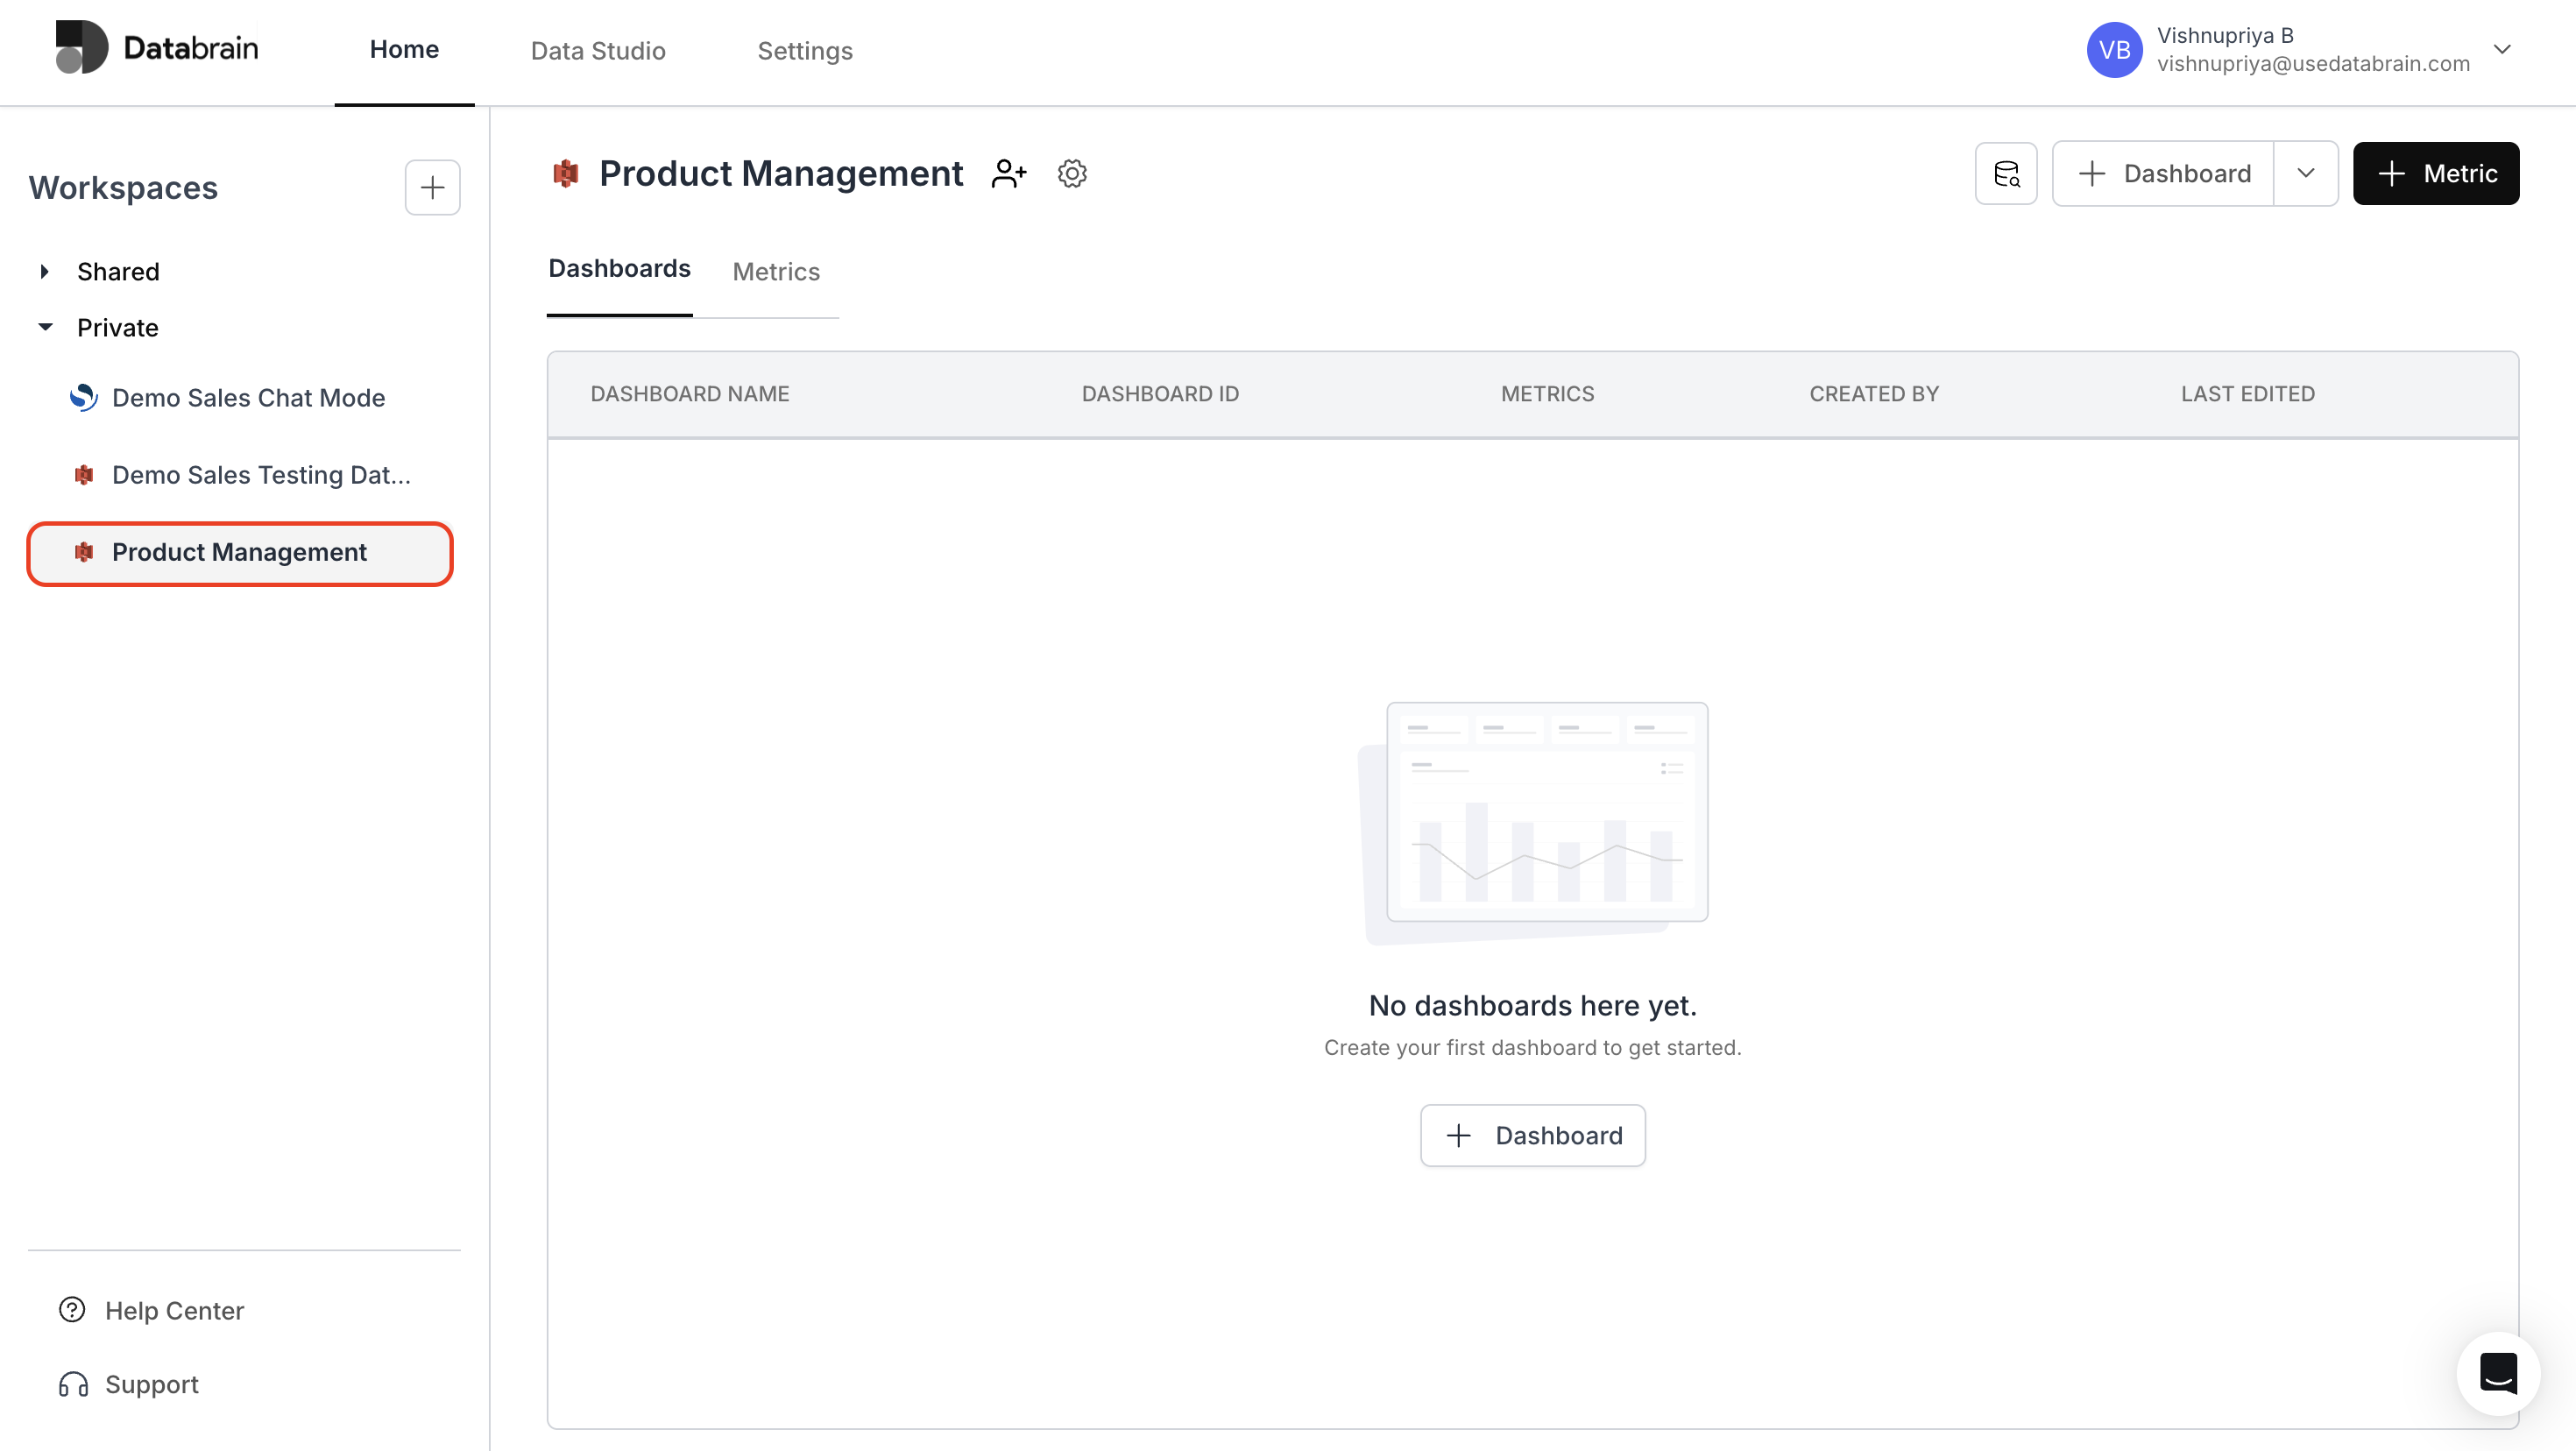Open the Settings navigation item
2576x1451 pixels.
click(x=804, y=50)
